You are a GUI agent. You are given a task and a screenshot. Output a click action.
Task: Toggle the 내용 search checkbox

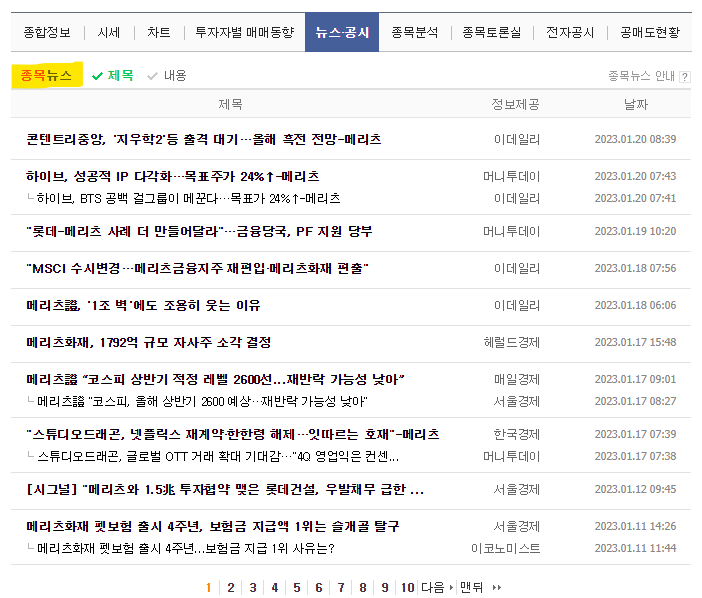167,75
